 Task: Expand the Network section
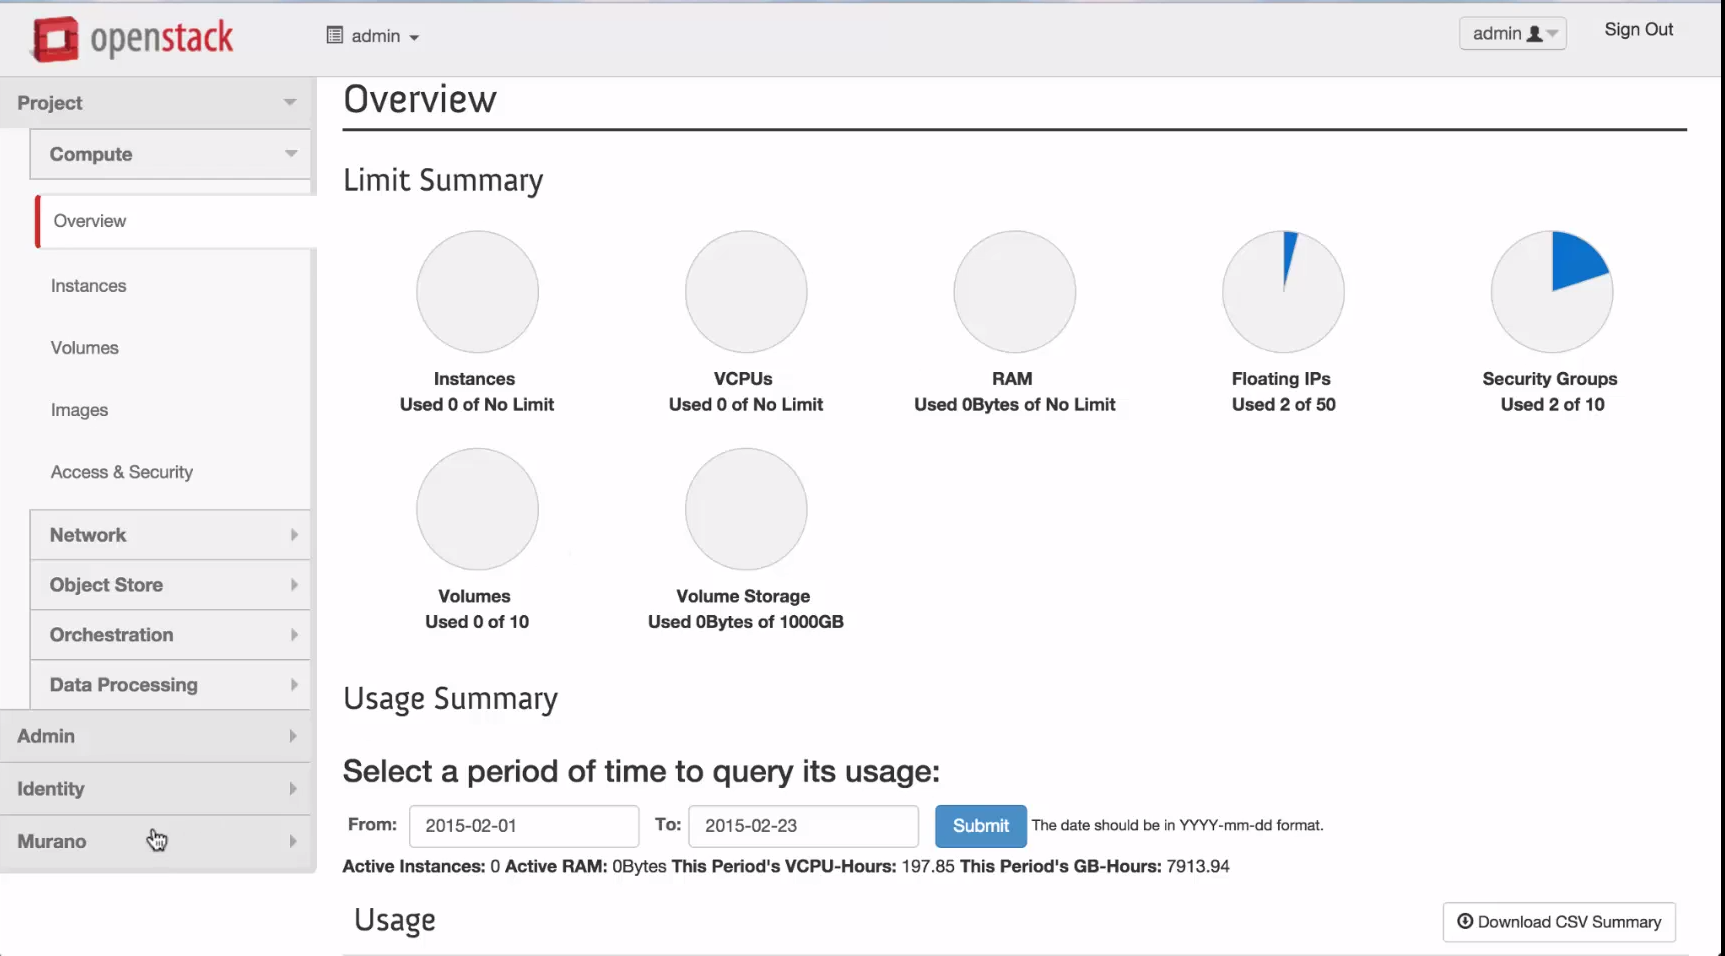pos(170,535)
